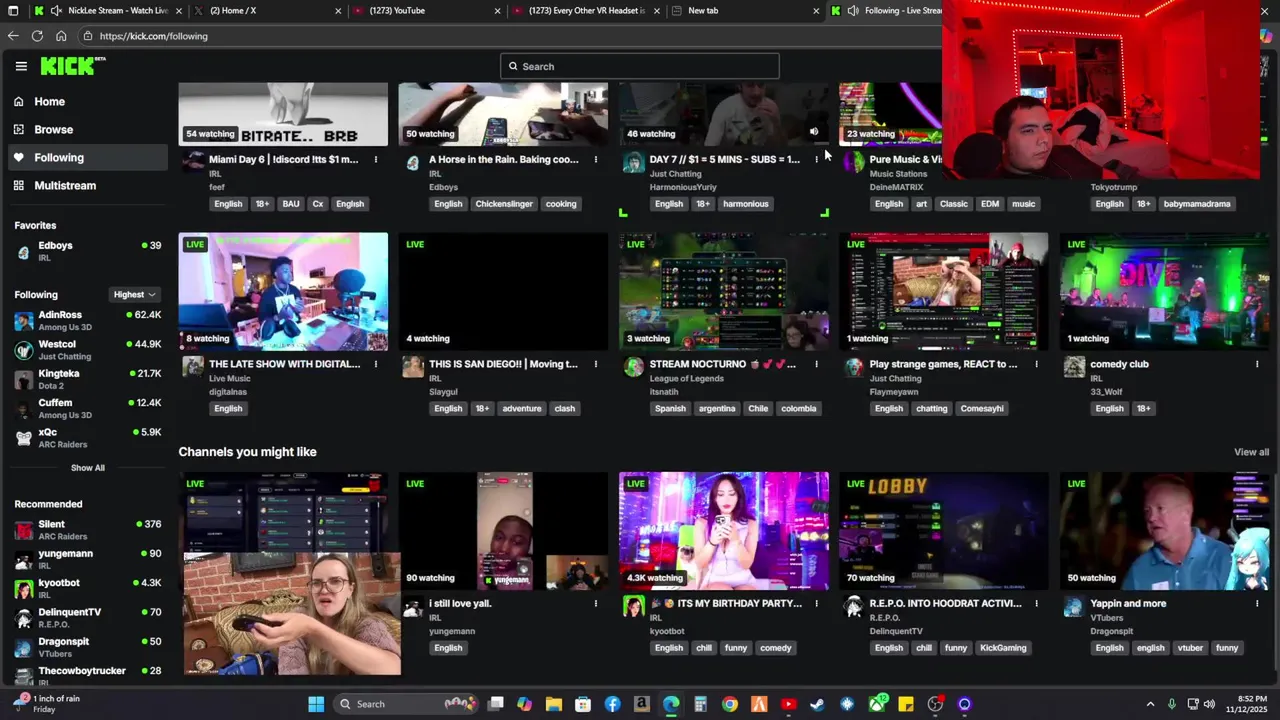Open options menu for STREAM NOCTURNO
1280x720 pixels.
tap(816, 364)
